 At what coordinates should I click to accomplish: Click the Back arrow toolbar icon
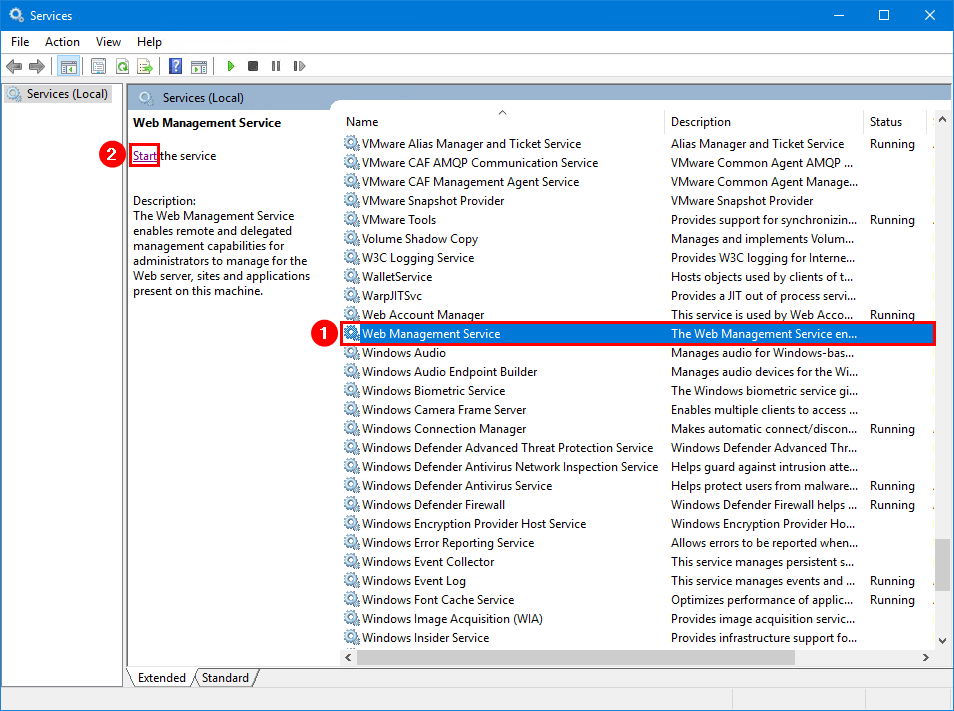14,66
